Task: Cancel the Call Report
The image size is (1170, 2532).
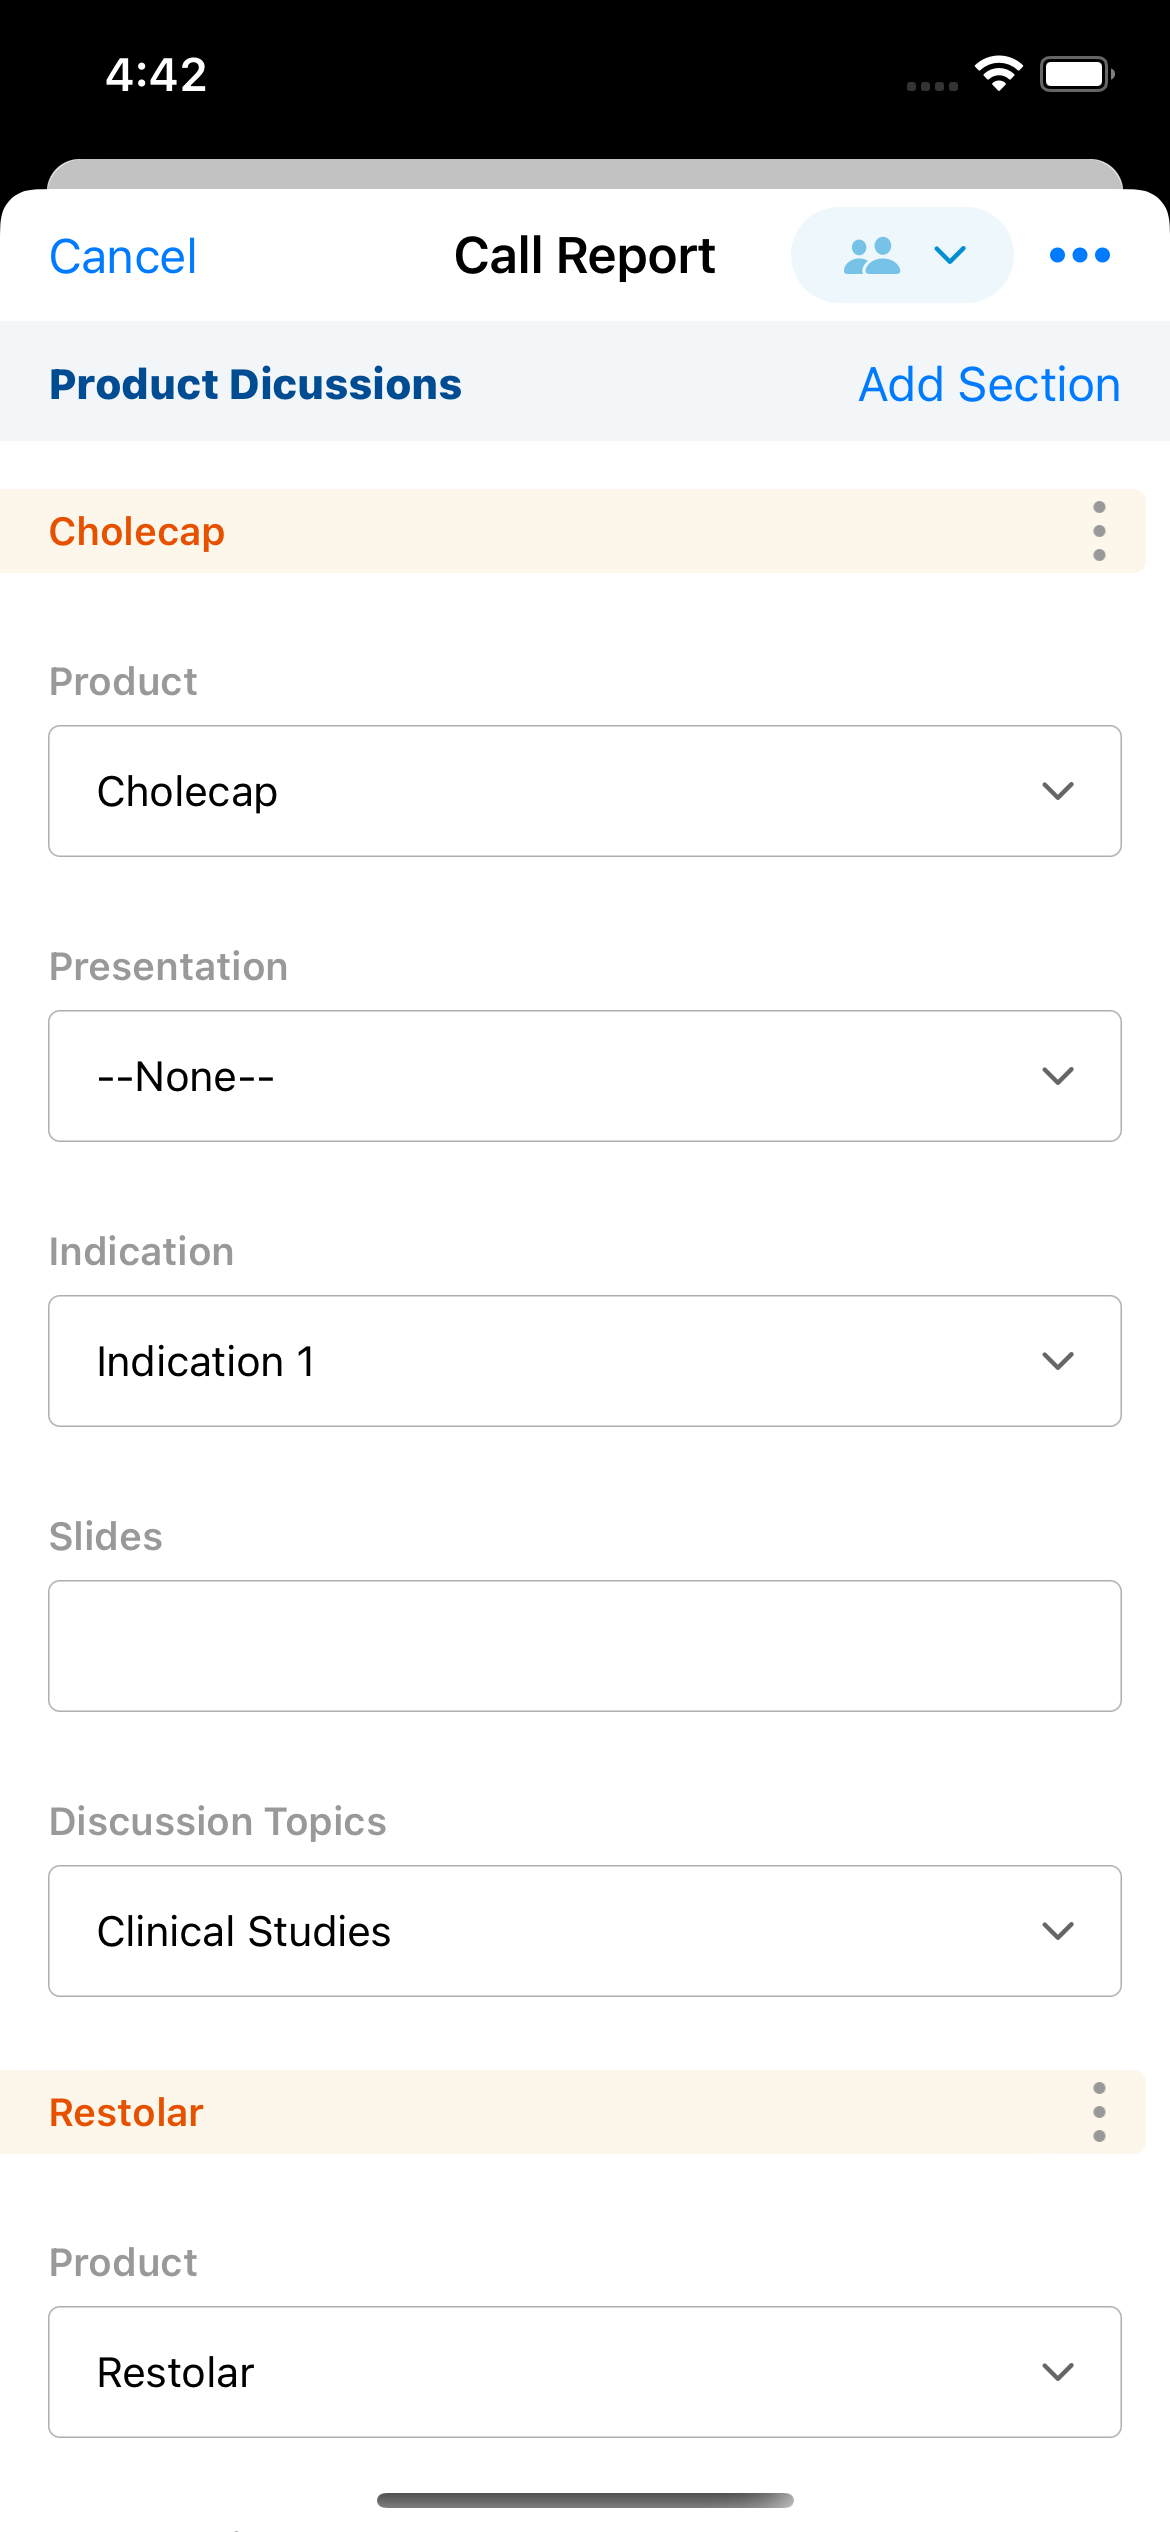Action: pos(123,257)
